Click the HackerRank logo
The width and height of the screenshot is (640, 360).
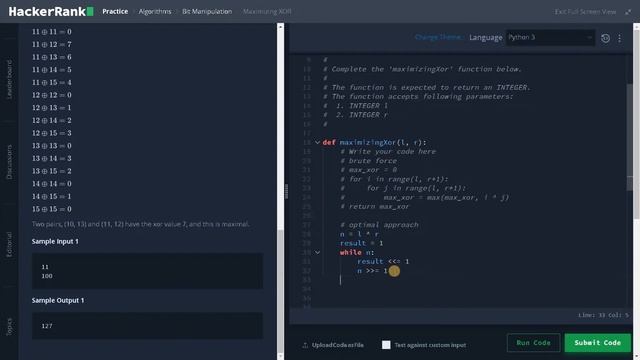51,11
